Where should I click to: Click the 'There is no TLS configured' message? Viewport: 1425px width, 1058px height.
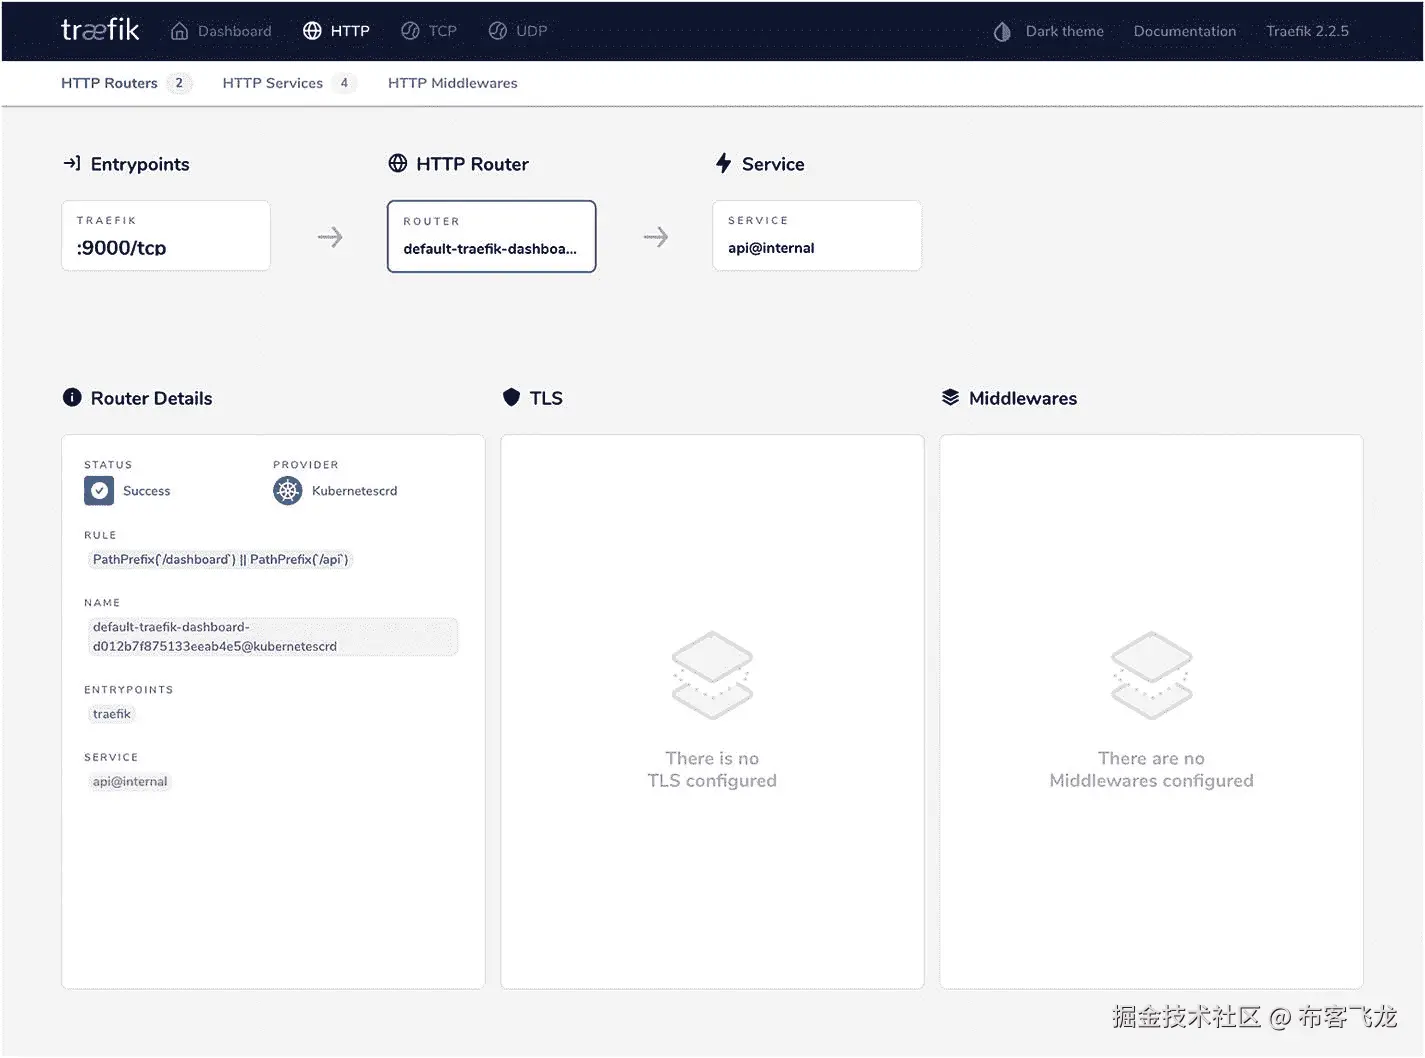coord(712,770)
